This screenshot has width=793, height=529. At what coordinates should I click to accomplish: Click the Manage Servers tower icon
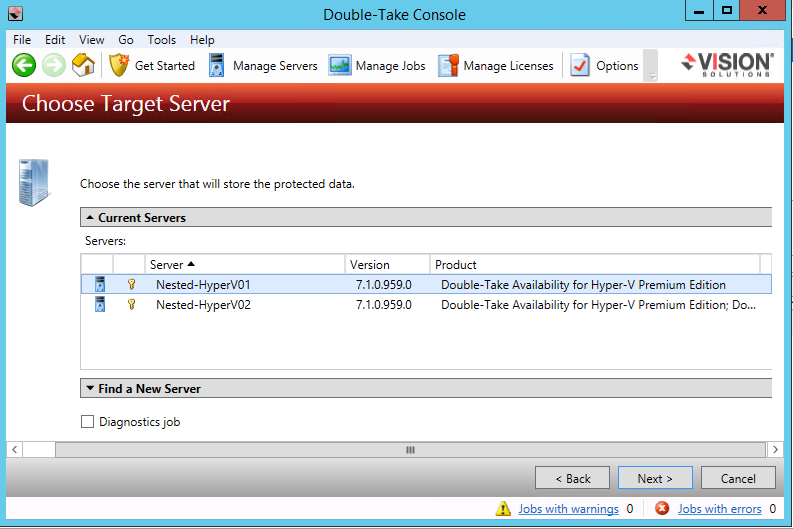tap(216, 65)
